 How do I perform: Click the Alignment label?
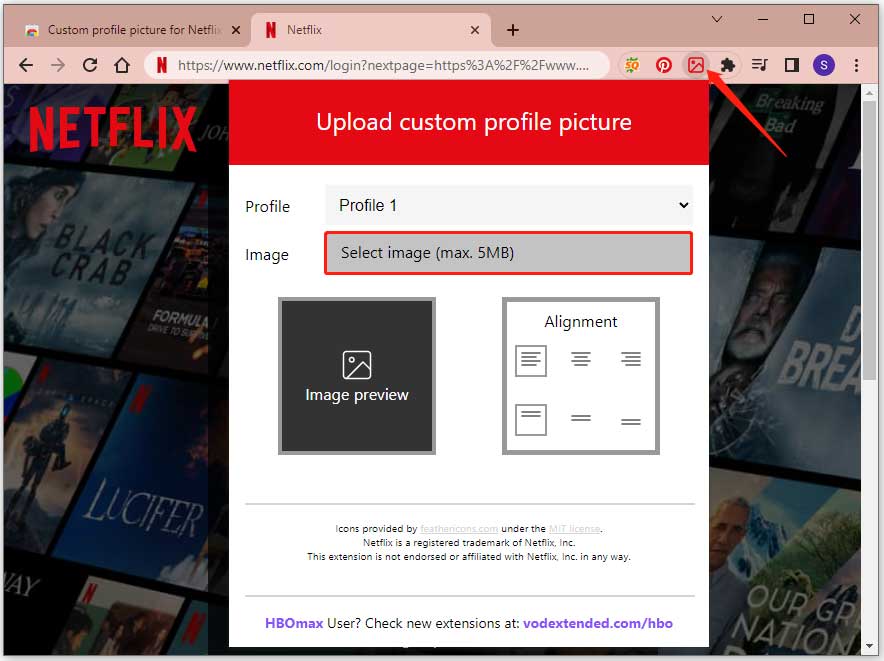(581, 321)
